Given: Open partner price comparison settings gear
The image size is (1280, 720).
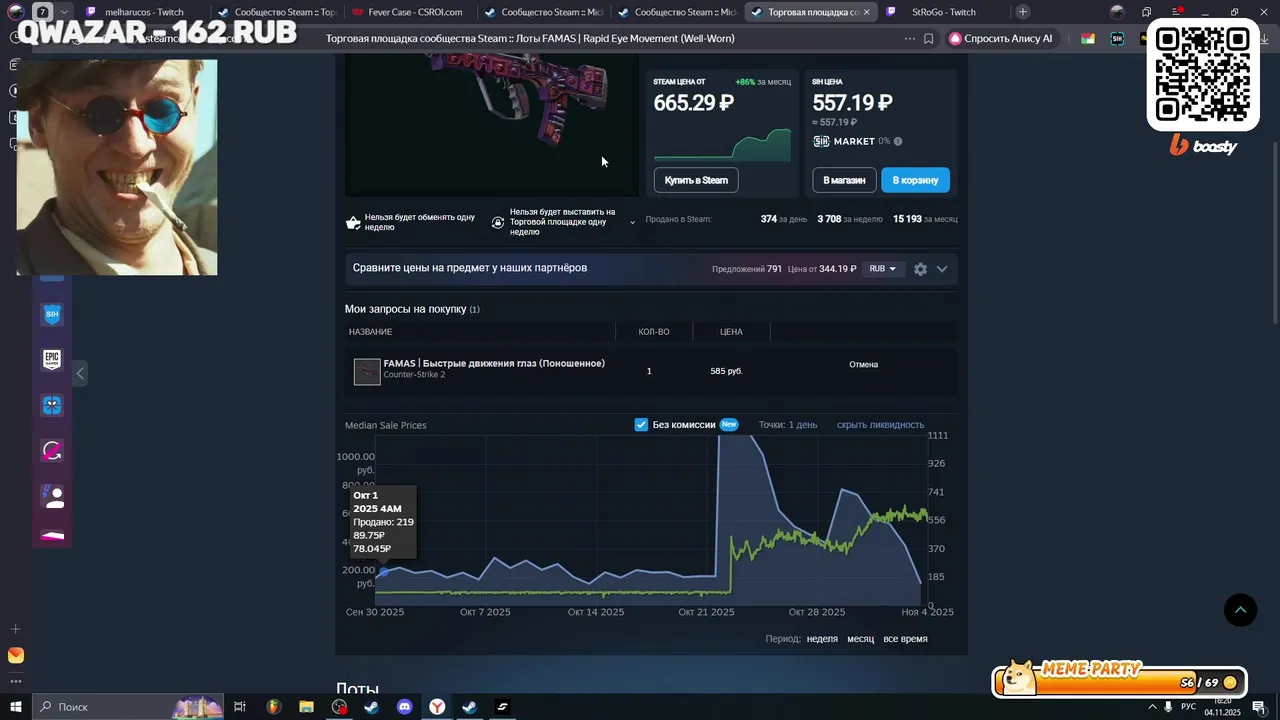Looking at the screenshot, I should pyautogui.click(x=920, y=269).
